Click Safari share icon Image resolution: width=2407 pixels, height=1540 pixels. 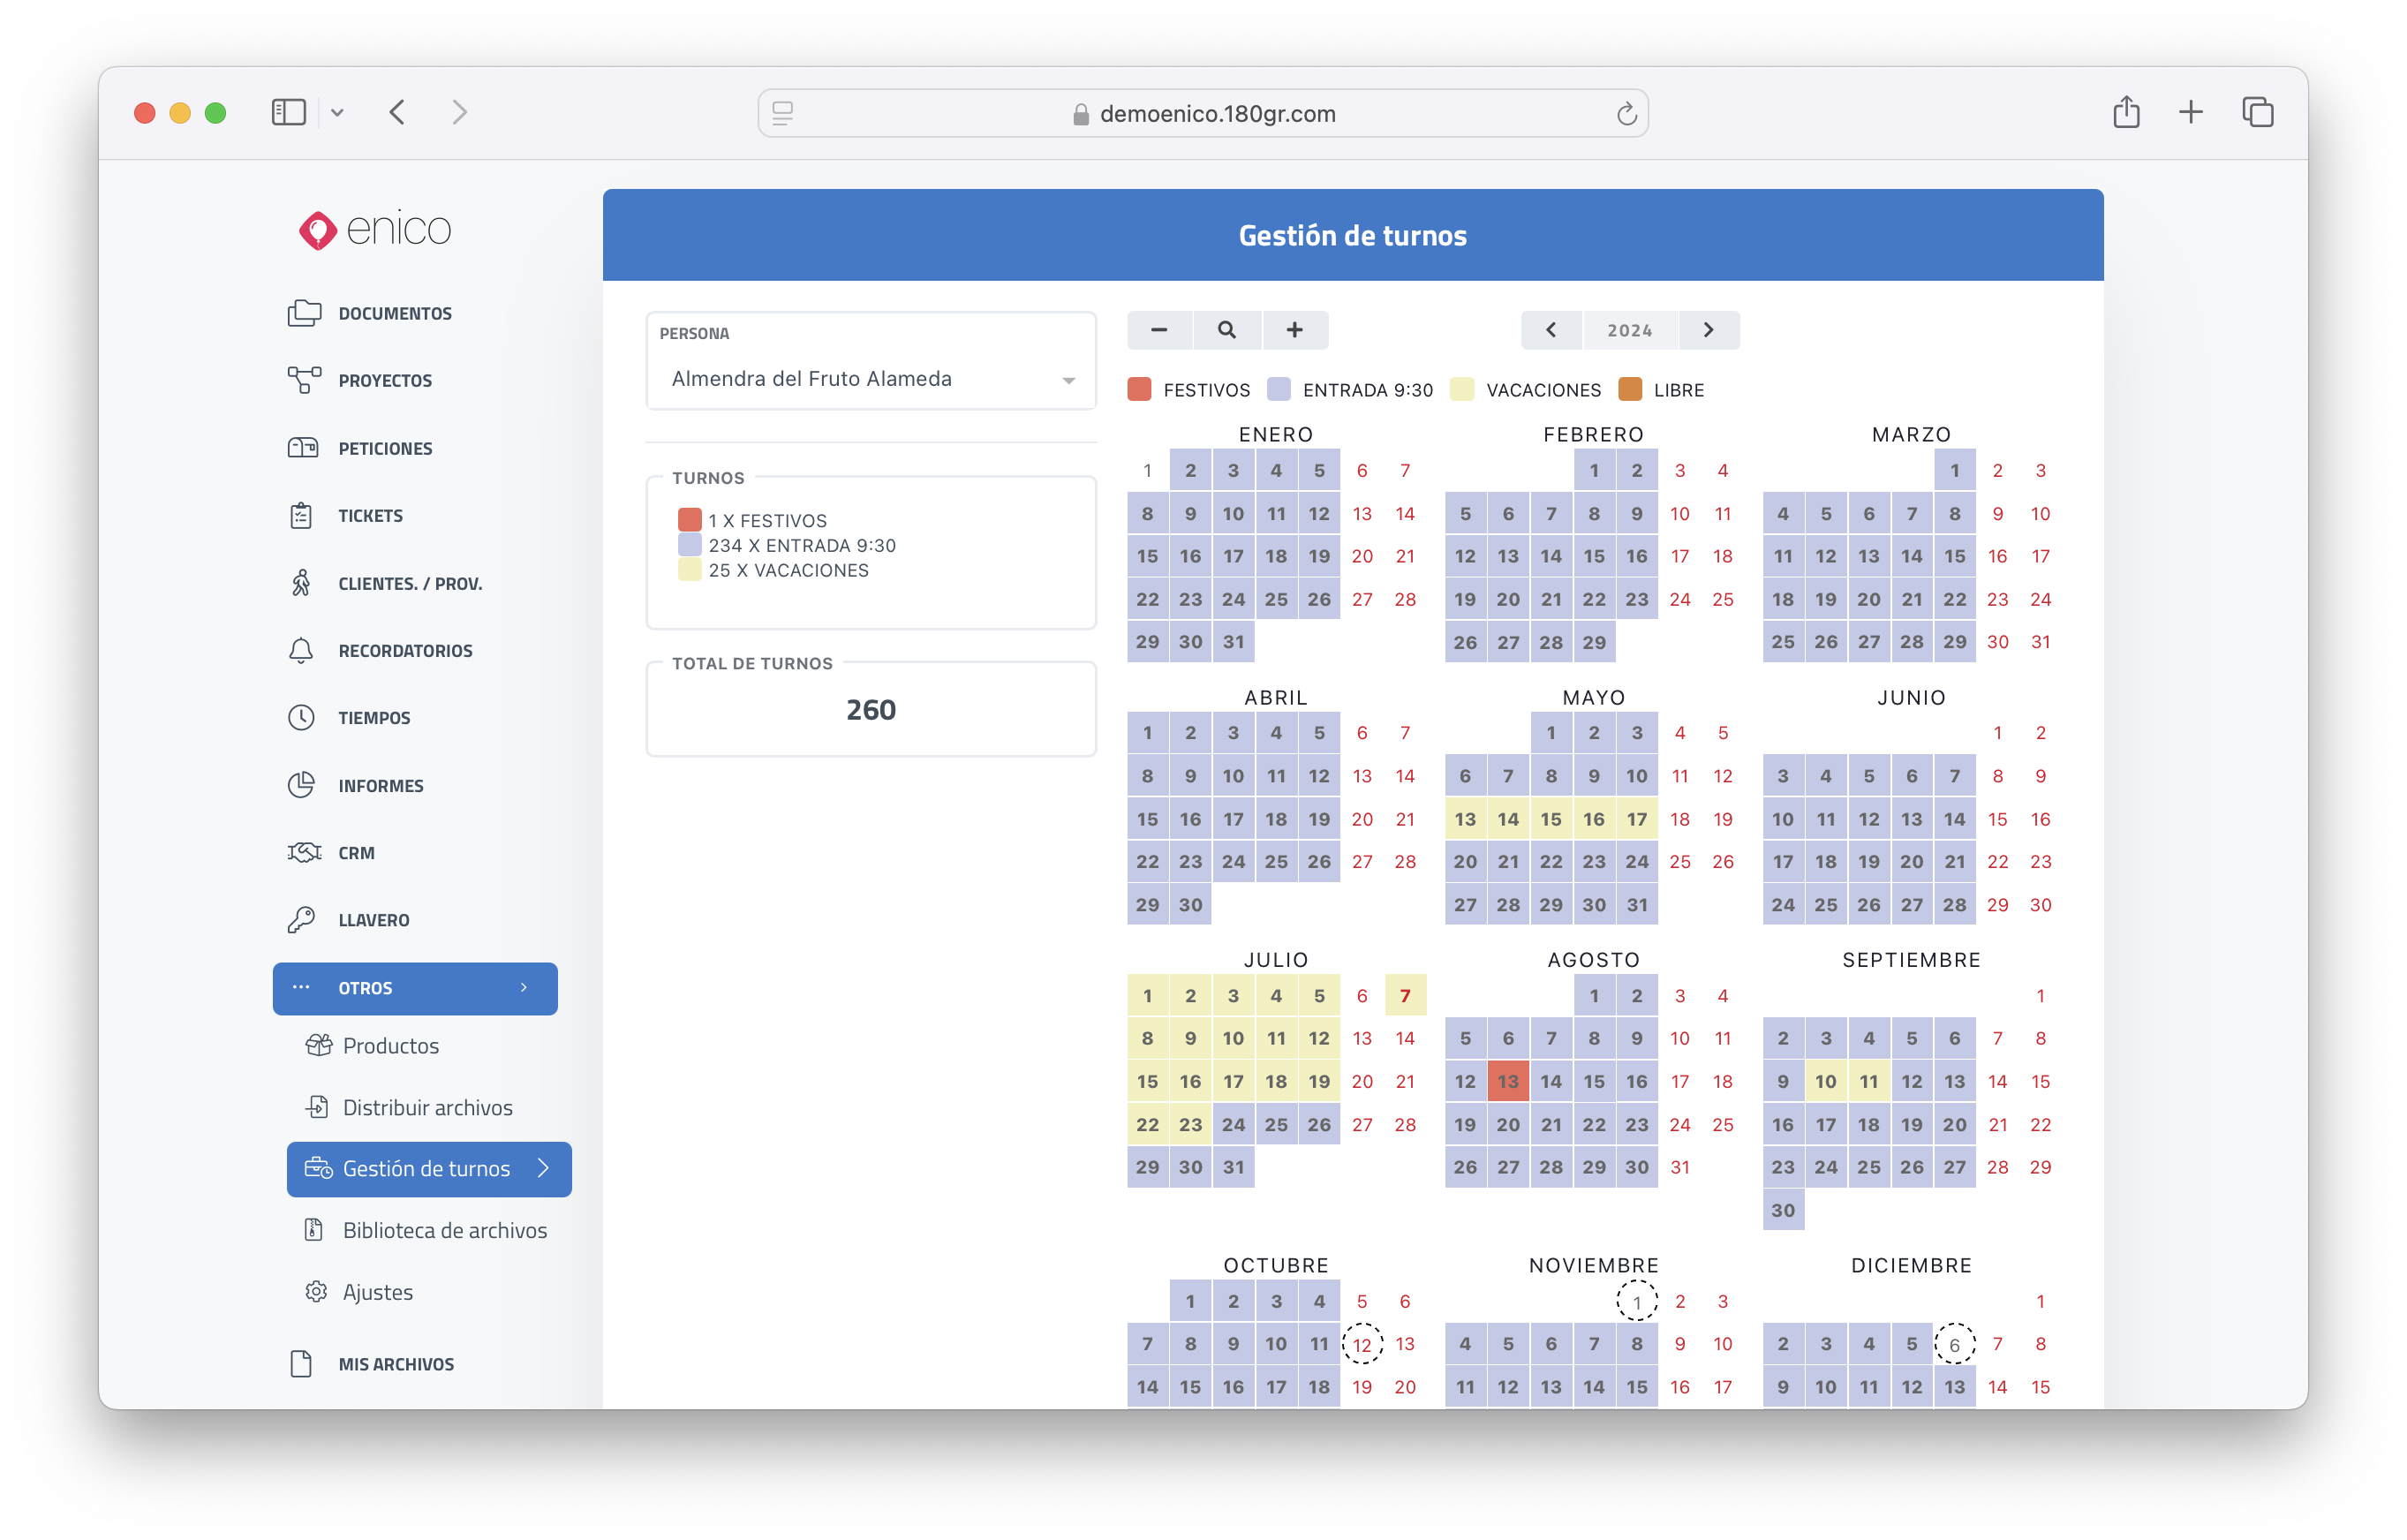coord(2126,112)
